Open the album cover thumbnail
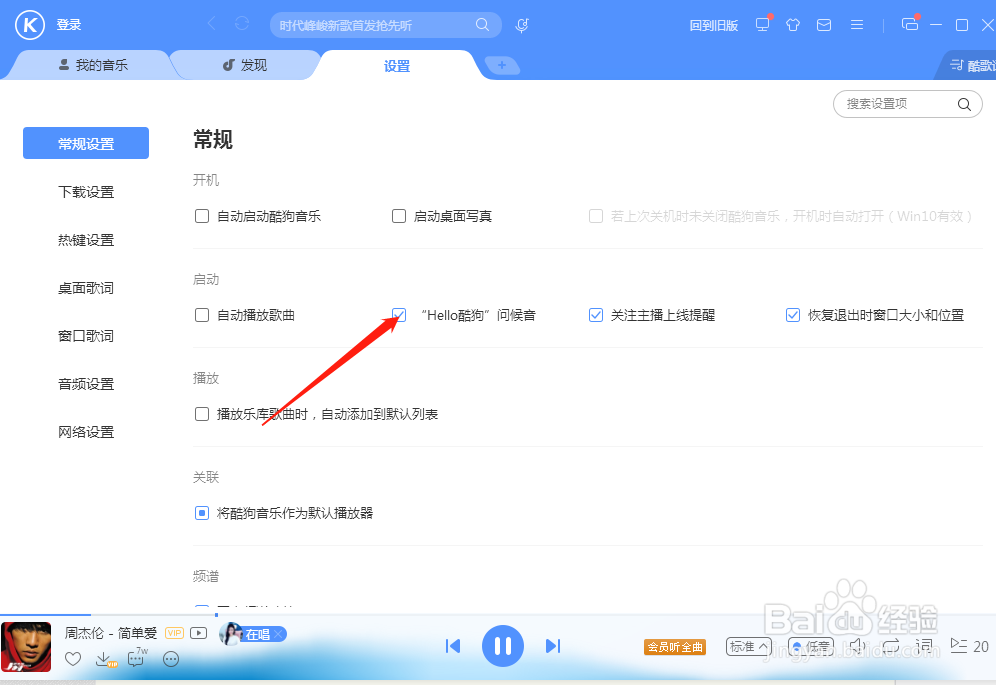 (26, 647)
